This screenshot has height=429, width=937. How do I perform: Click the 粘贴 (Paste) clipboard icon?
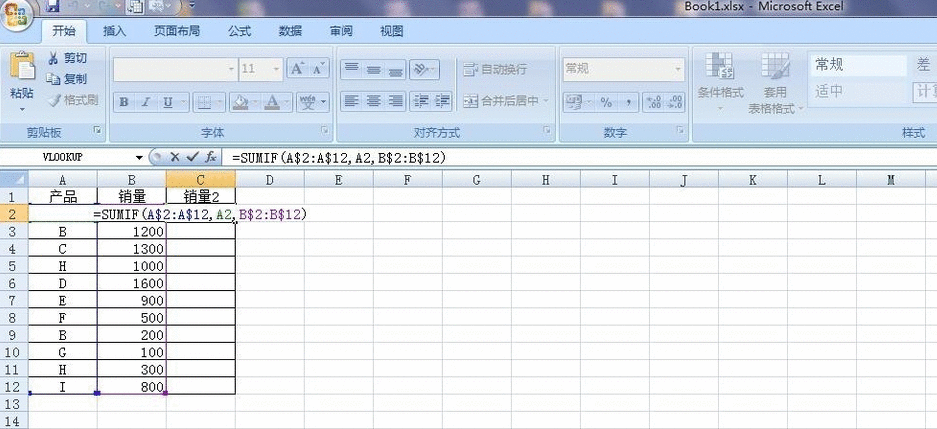tap(22, 75)
